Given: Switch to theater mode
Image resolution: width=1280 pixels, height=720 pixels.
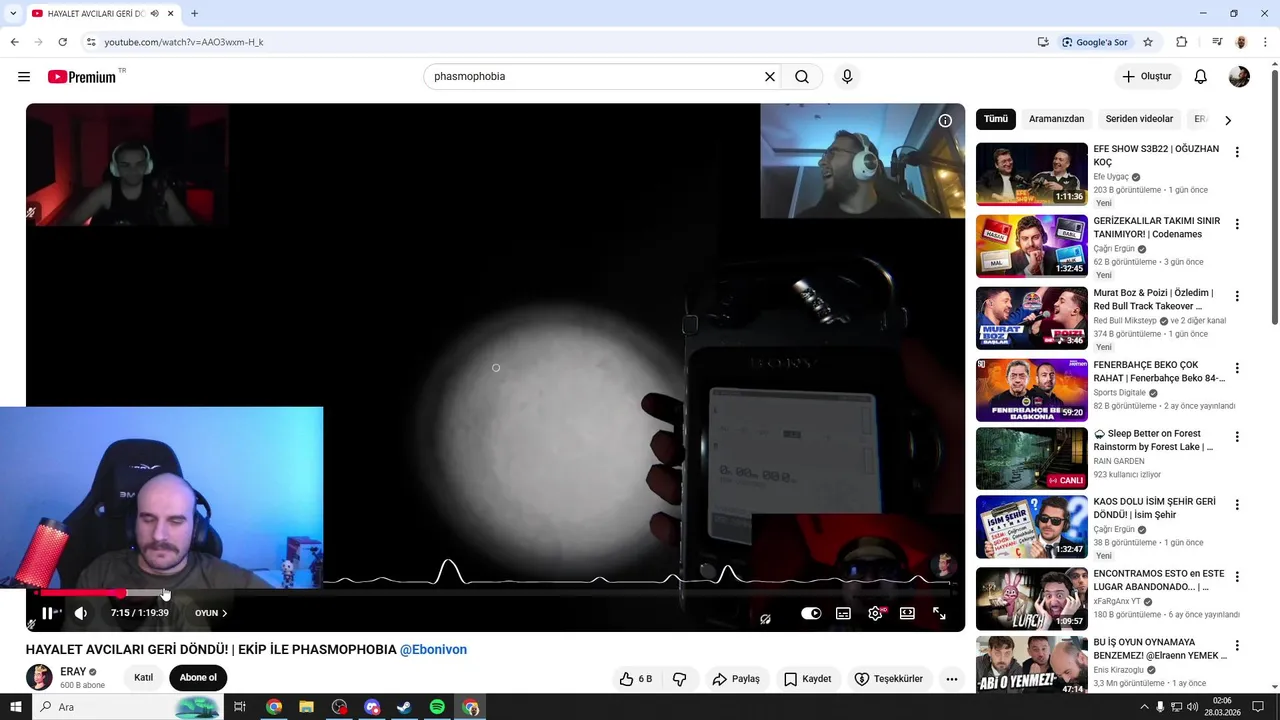Looking at the screenshot, I should pos(907,613).
